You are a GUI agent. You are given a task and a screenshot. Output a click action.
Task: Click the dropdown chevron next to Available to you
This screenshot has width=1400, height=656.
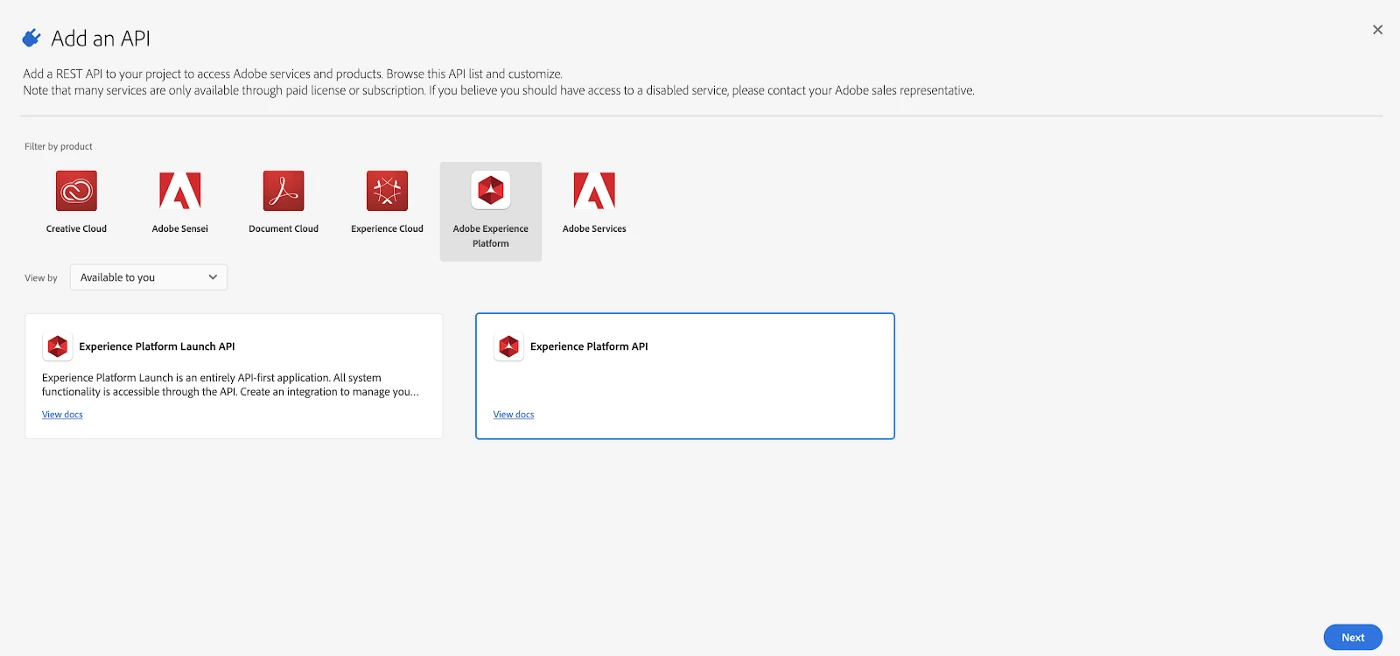[x=213, y=277]
